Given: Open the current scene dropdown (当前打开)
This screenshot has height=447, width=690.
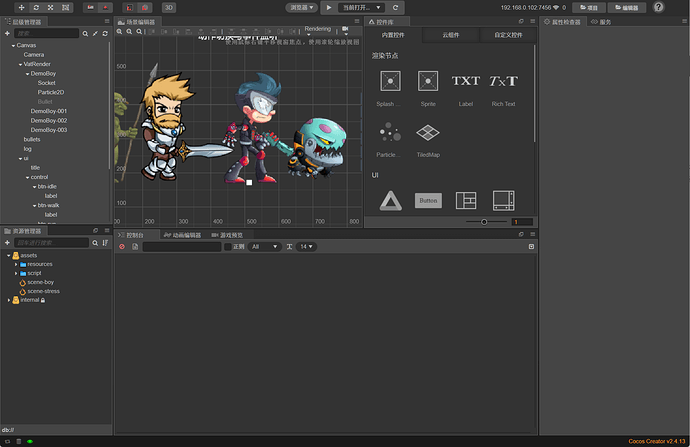Looking at the screenshot, I should [x=362, y=7].
